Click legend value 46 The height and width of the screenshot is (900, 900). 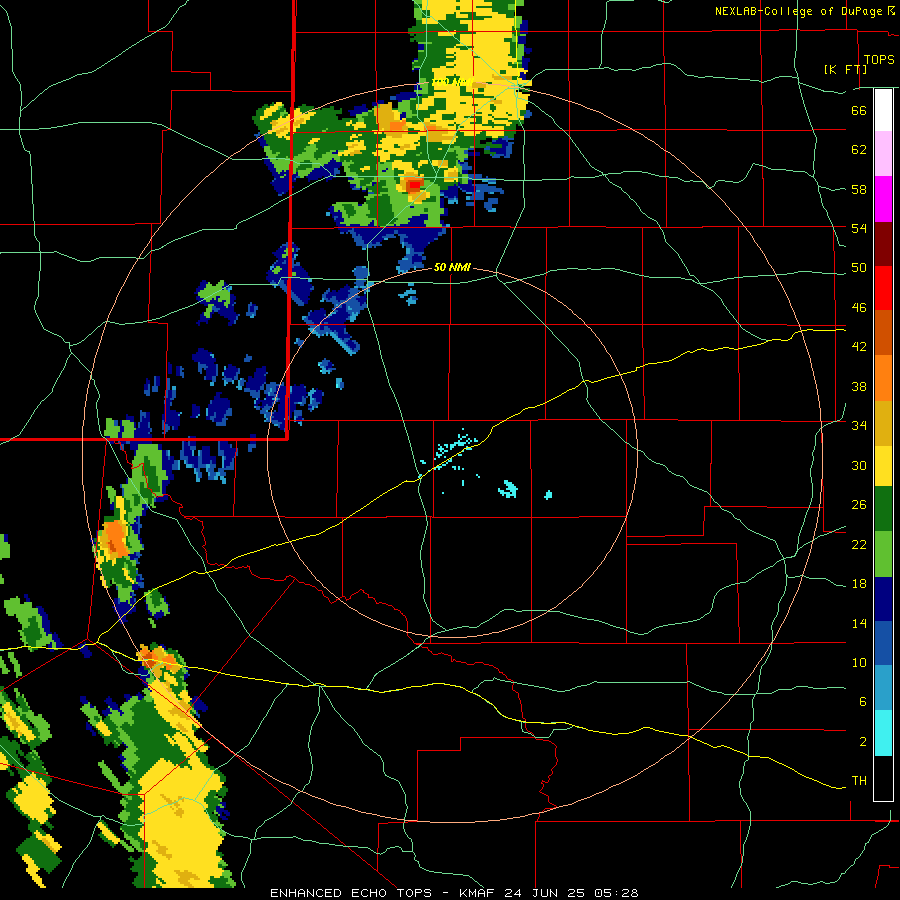point(859,308)
